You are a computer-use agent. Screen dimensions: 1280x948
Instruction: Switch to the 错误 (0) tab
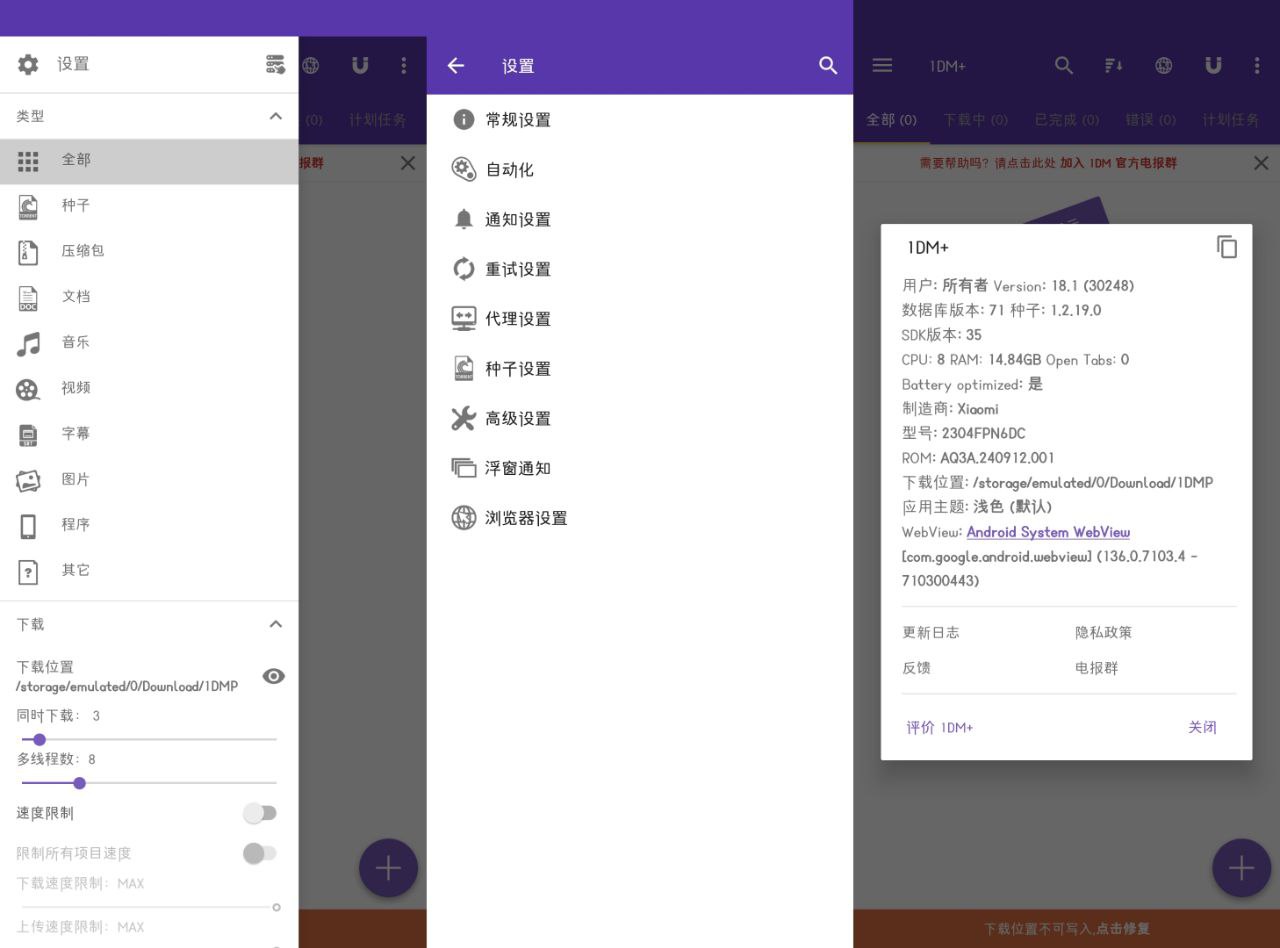pos(1150,120)
